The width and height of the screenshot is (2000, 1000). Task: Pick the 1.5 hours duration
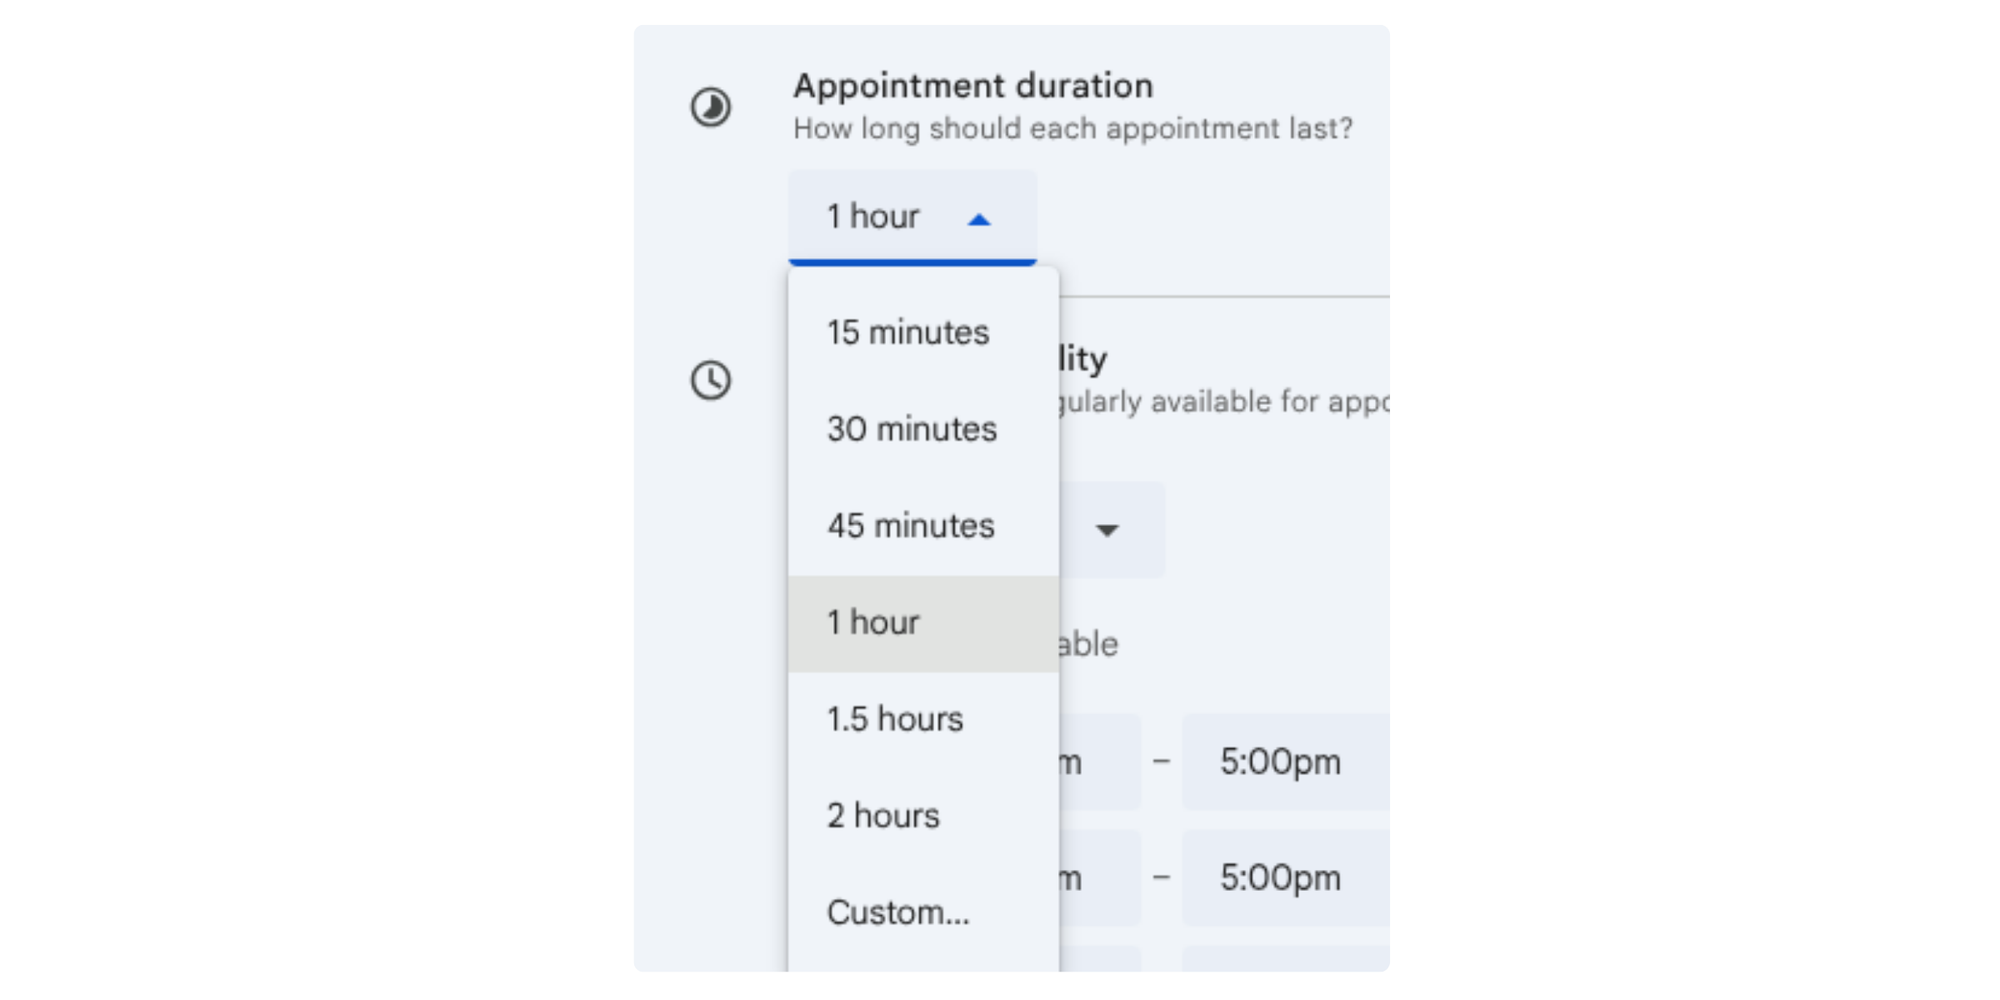point(894,718)
